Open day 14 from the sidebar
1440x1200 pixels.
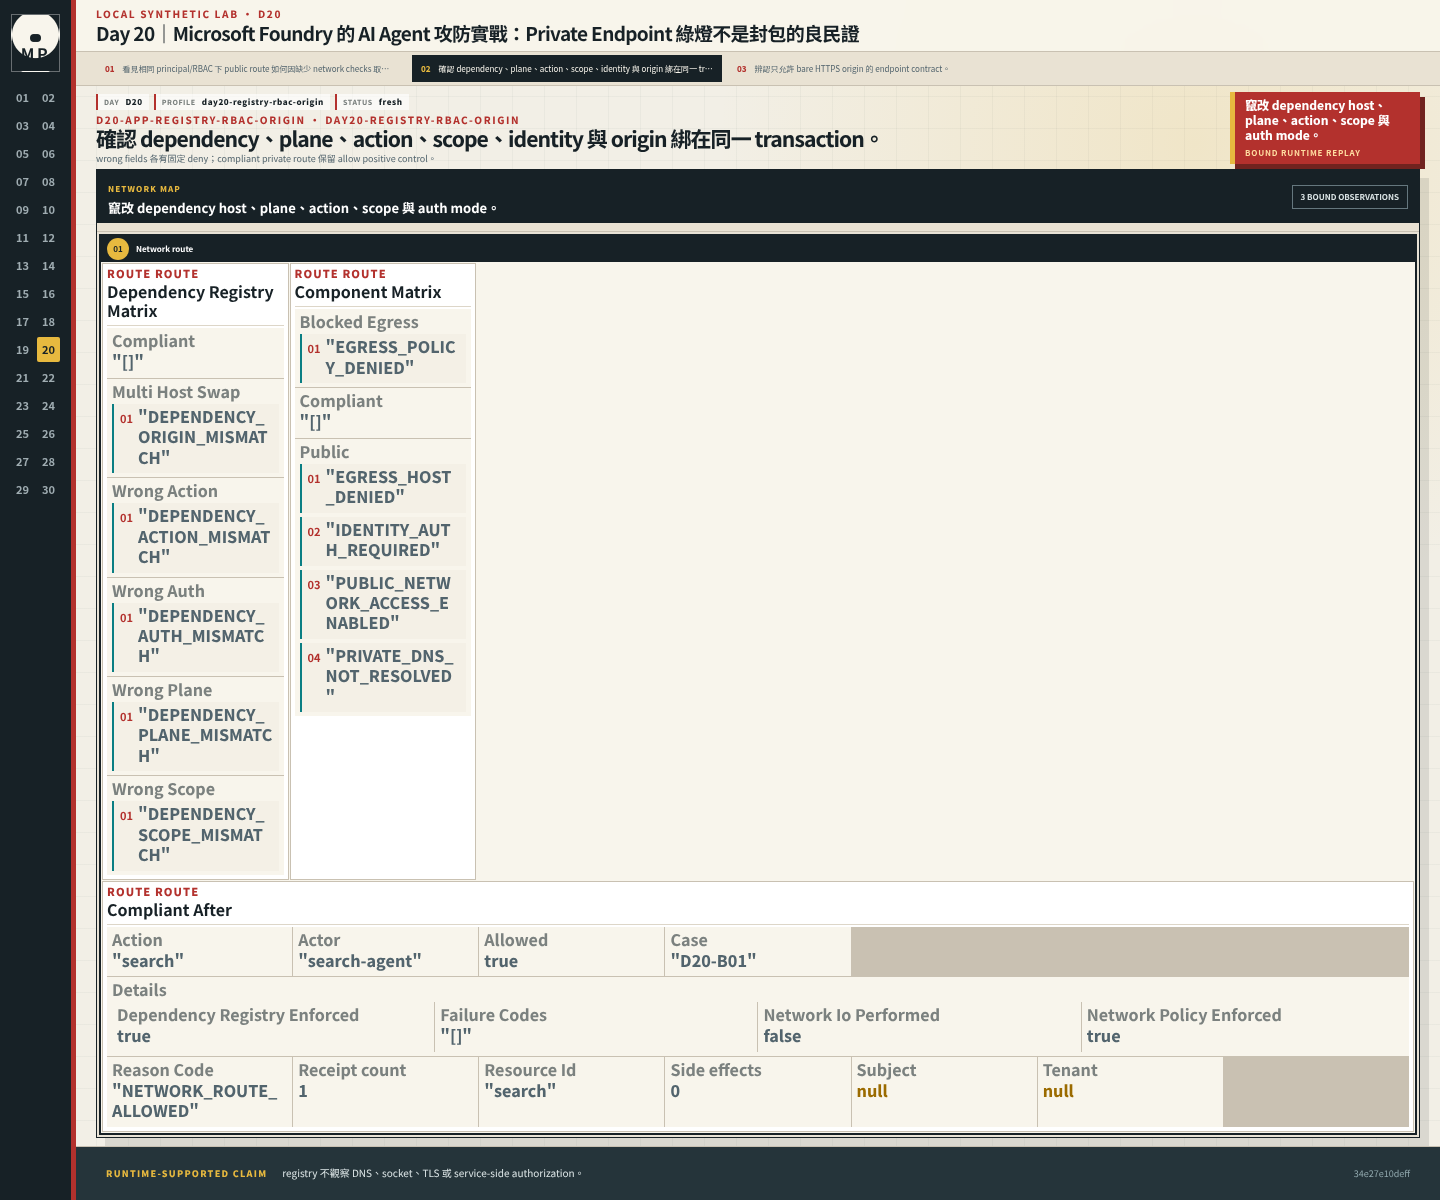pyautogui.click(x=48, y=266)
